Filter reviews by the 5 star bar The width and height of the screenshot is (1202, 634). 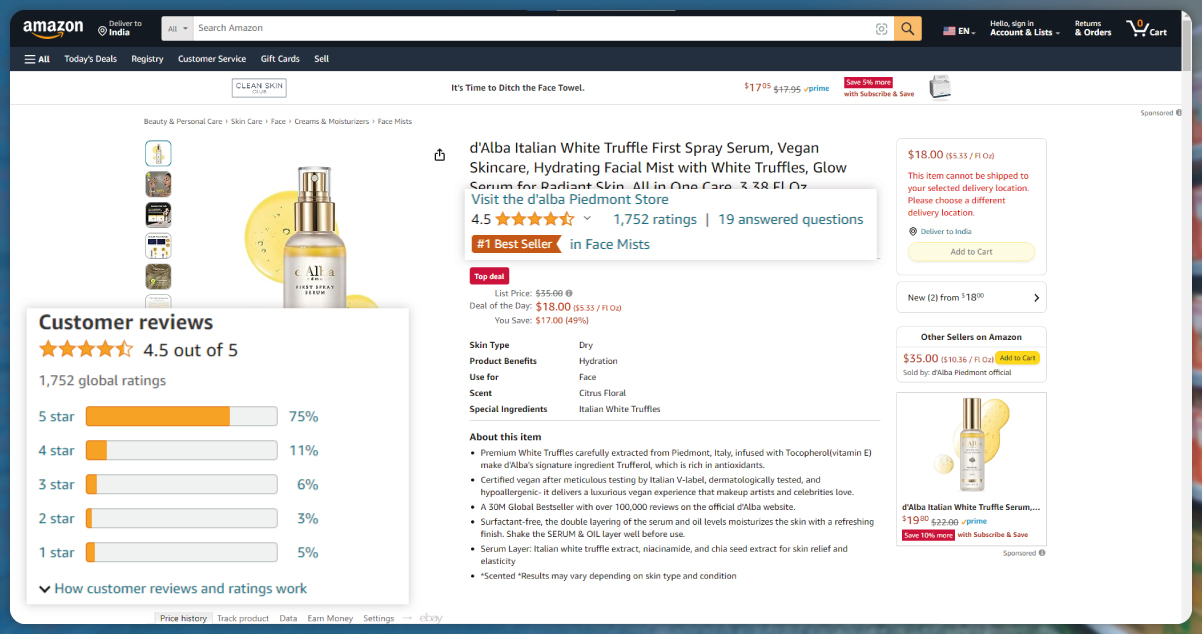tap(181, 416)
